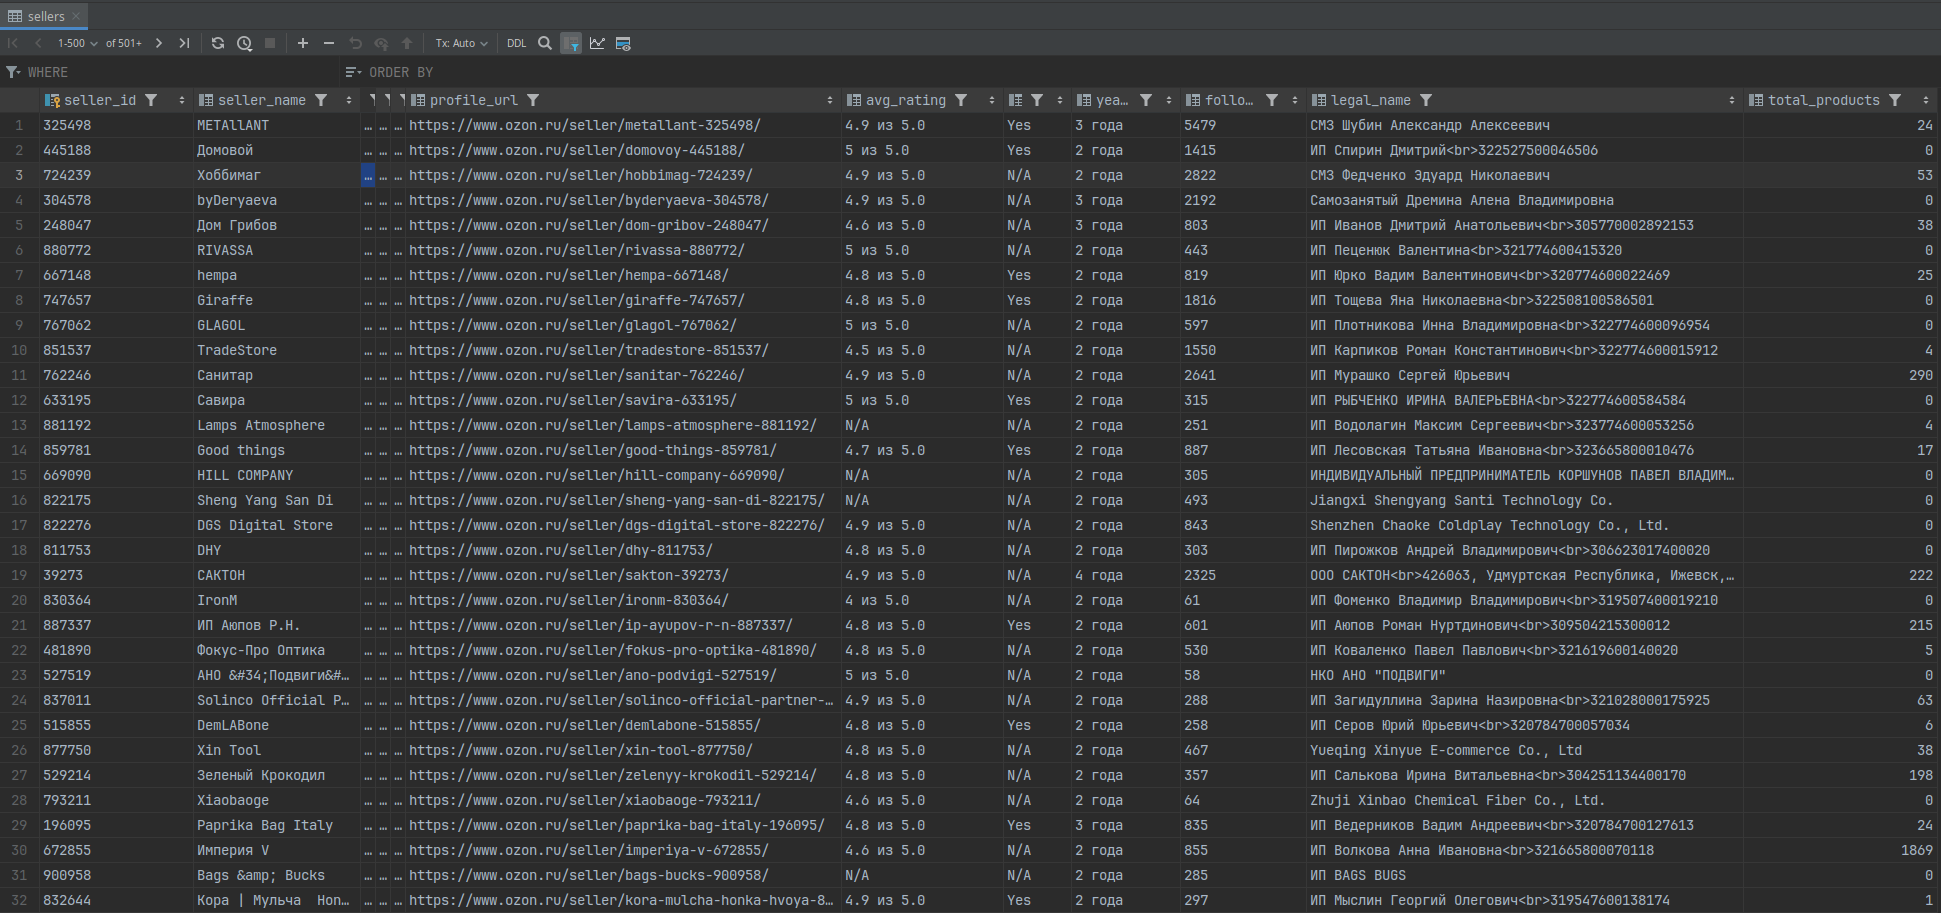Open the Show Chart line graph icon
Viewport: 1941px width, 913px height.
click(597, 43)
